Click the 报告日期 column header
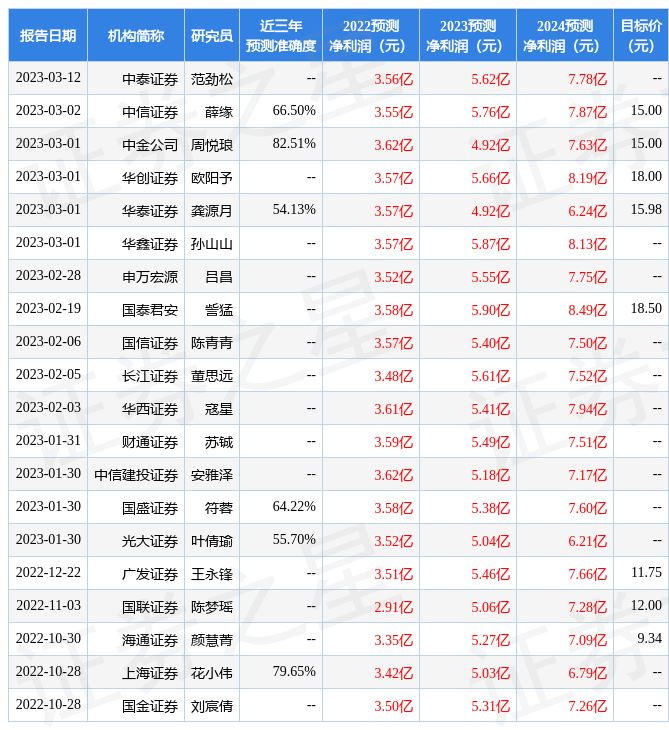 tap(48, 35)
